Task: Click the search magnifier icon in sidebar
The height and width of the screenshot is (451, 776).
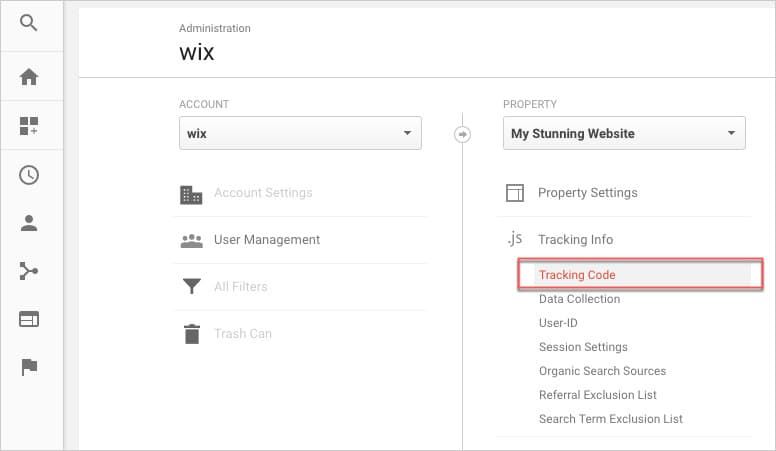Action: (x=28, y=23)
